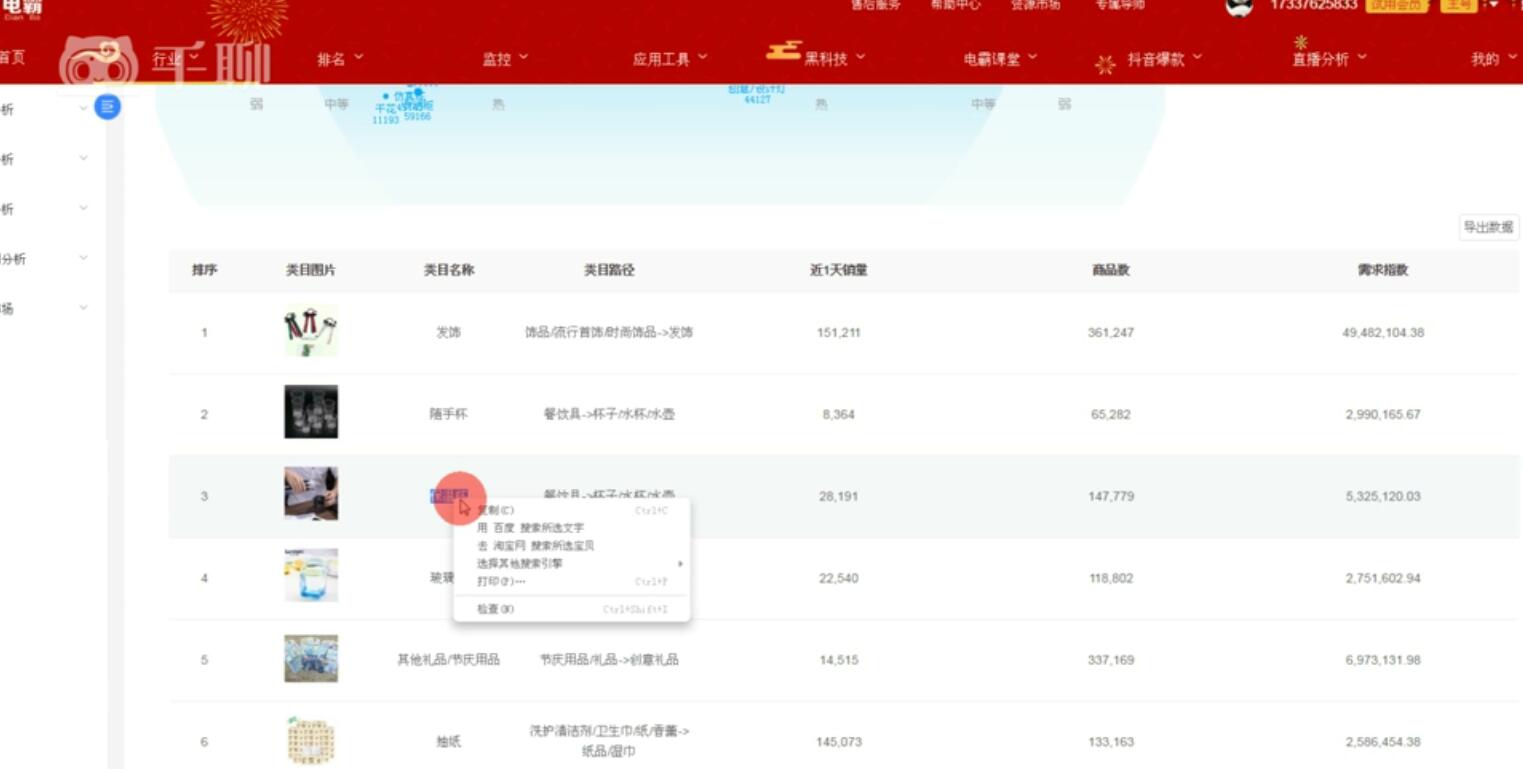Expand the 监控 navigation dropdown
Viewport: 1523px width, 769px height.
click(505, 59)
